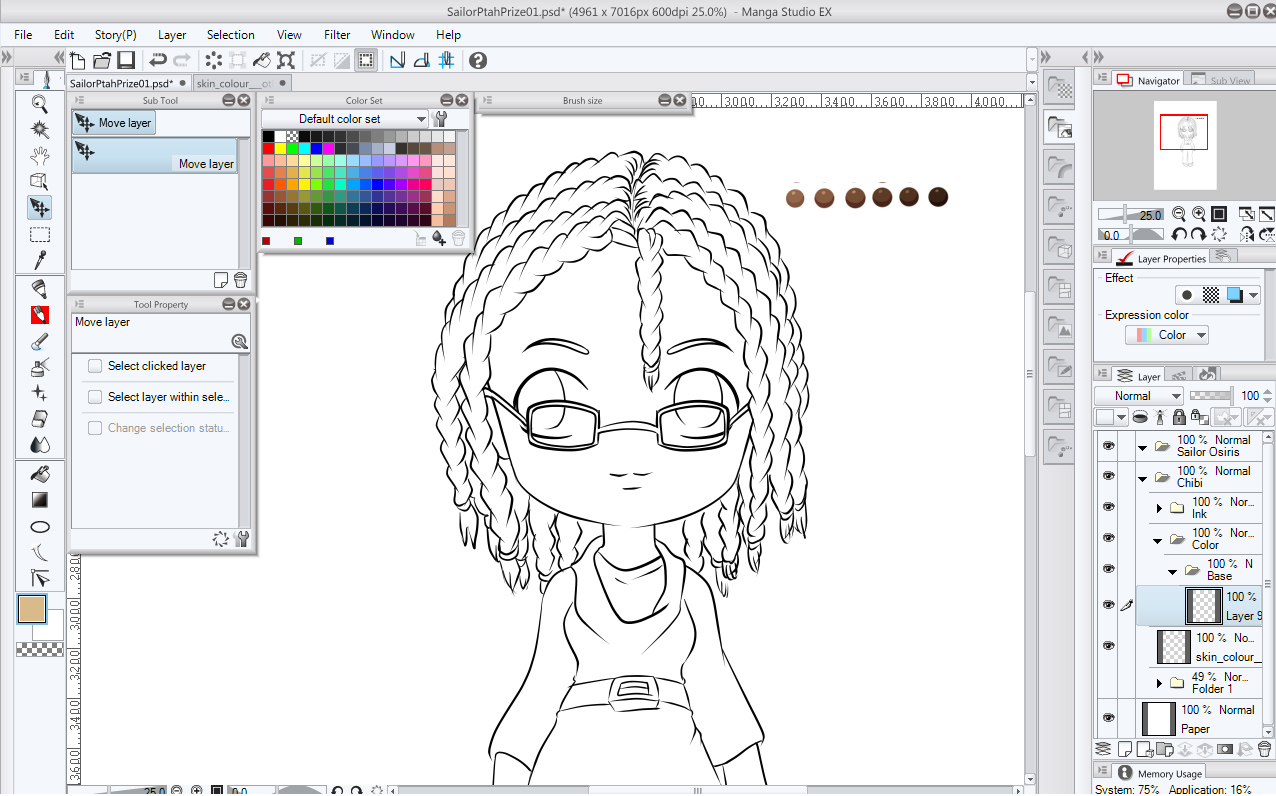Image resolution: width=1276 pixels, height=796 pixels.
Task: Select Layer 9 thumbnail in layer list
Action: click(1204, 605)
